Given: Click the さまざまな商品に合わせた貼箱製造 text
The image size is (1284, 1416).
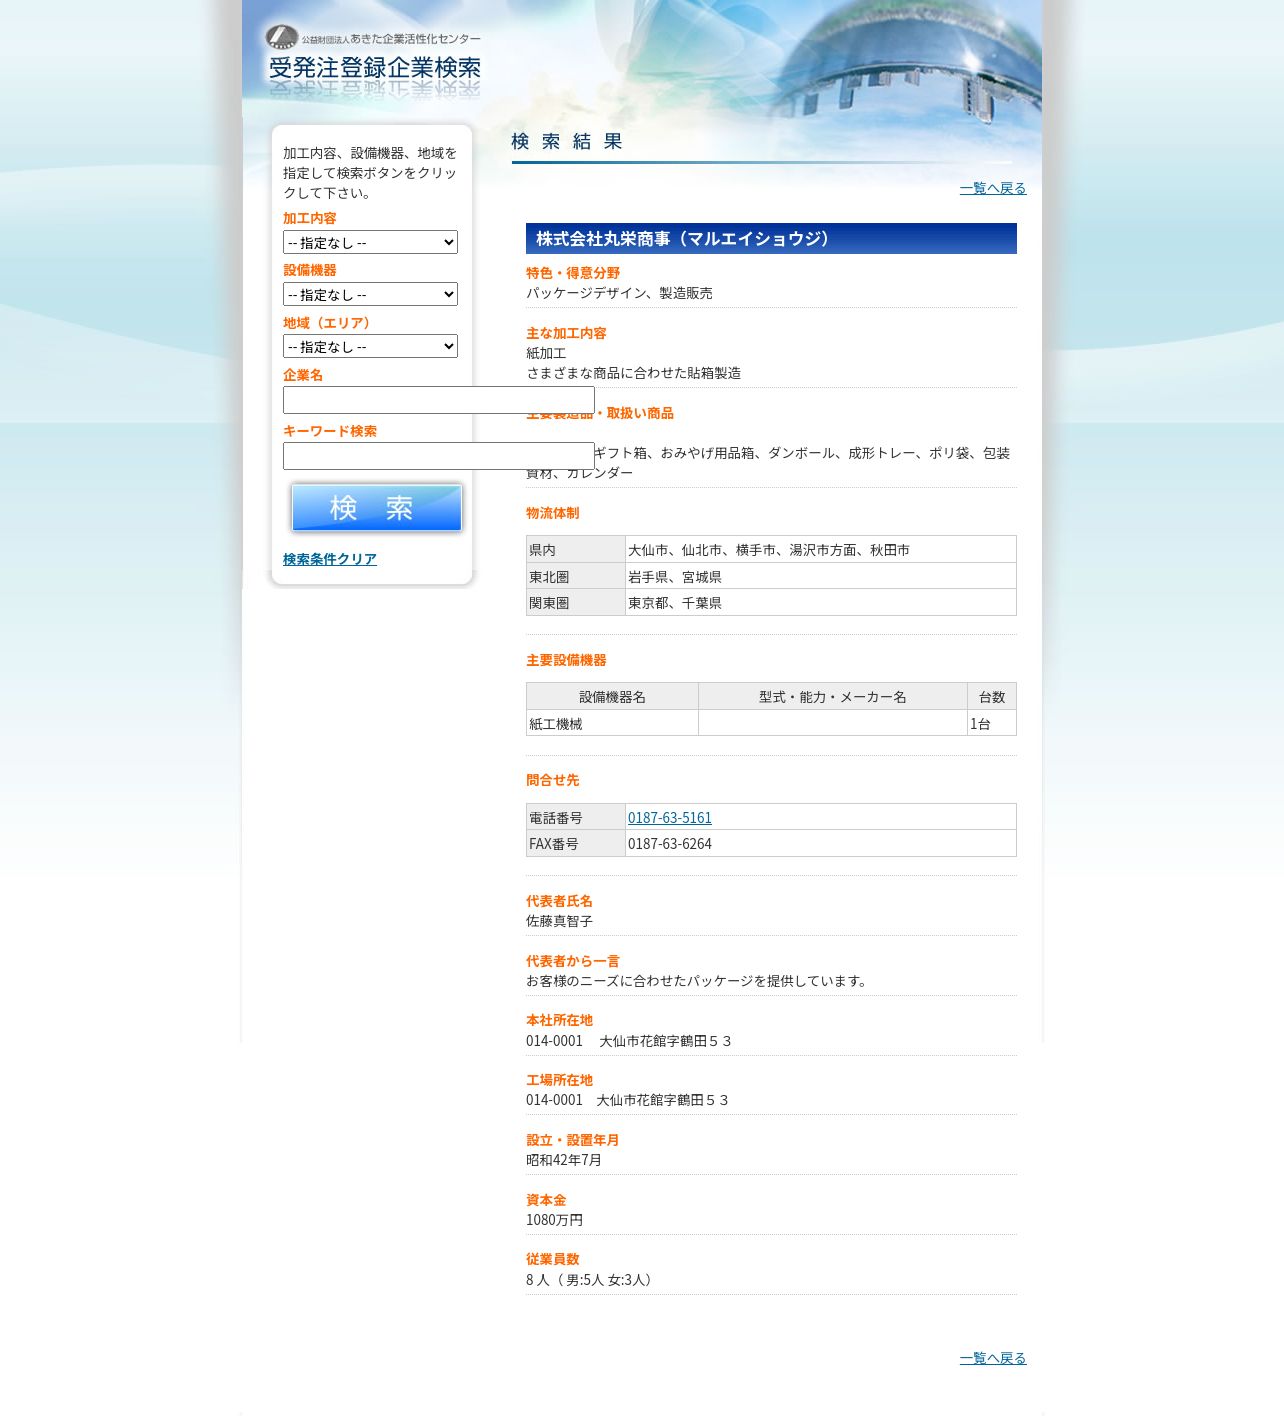Looking at the screenshot, I should coord(634,373).
